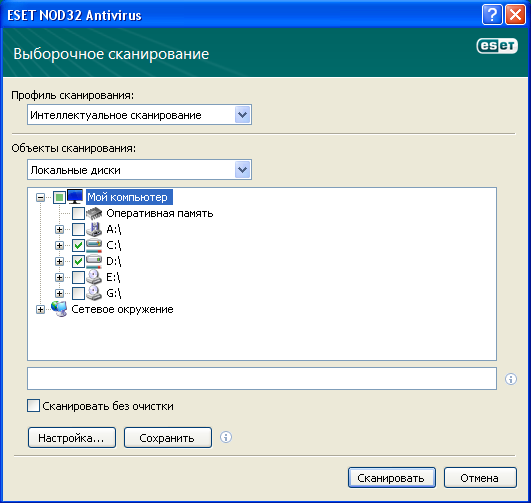The image size is (531, 503).
Task: Open the Профиль сканирования dropdown
Action: pyautogui.click(x=242, y=115)
